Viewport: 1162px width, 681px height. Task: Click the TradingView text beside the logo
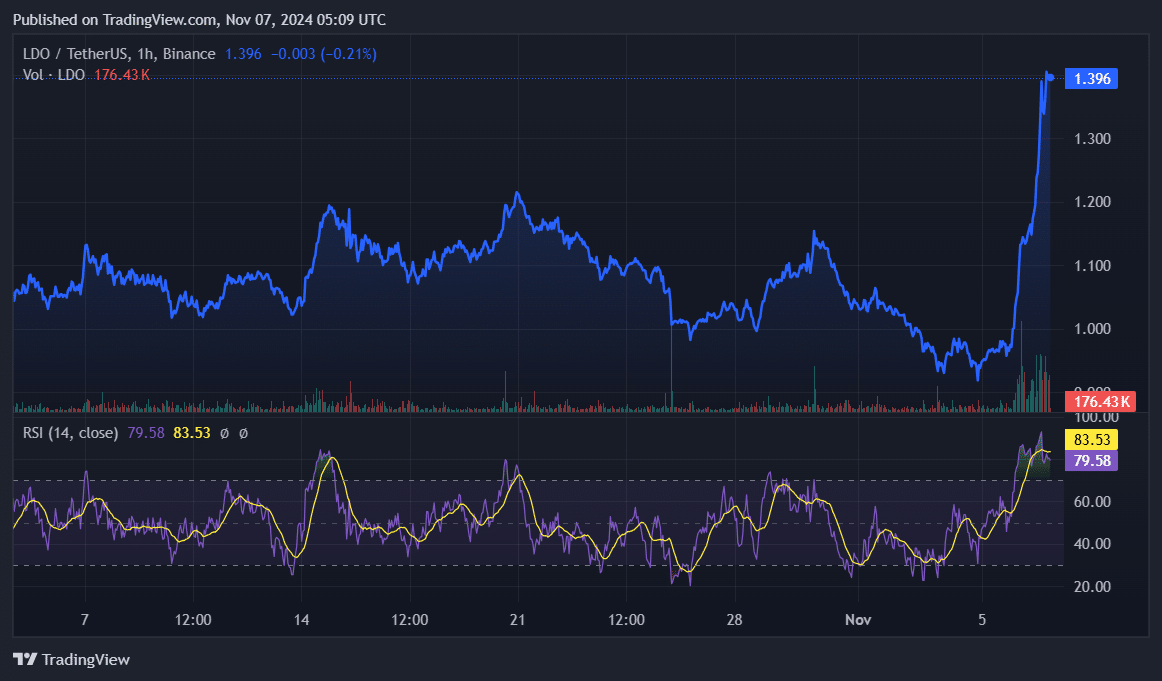[85, 659]
